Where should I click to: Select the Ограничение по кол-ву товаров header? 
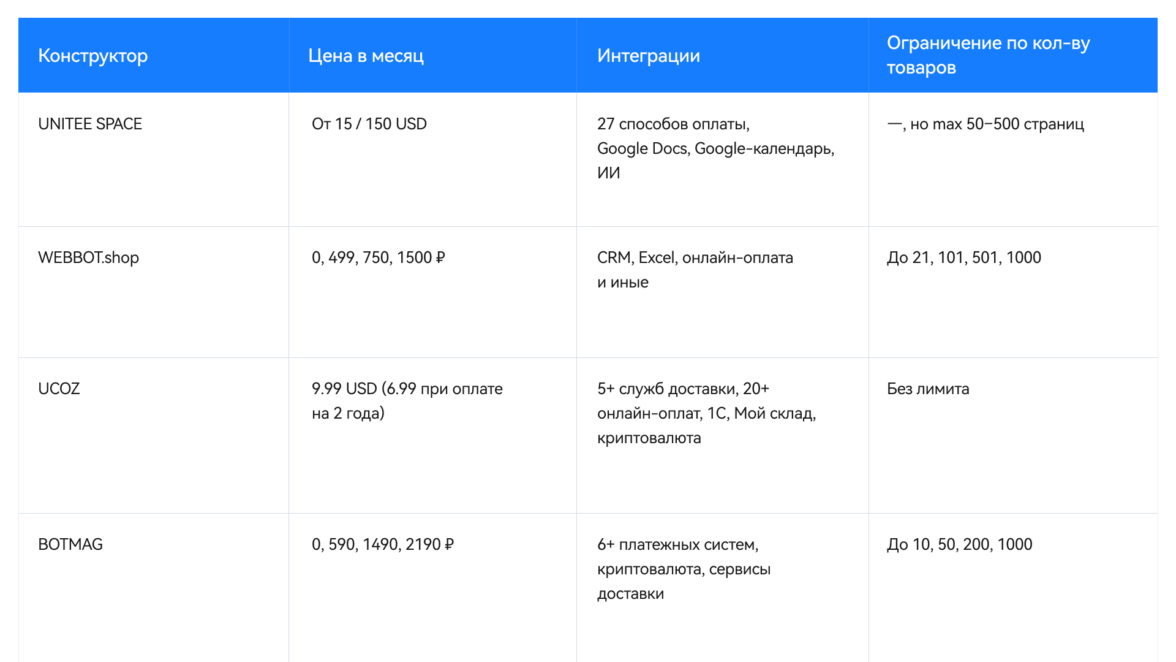click(x=988, y=56)
